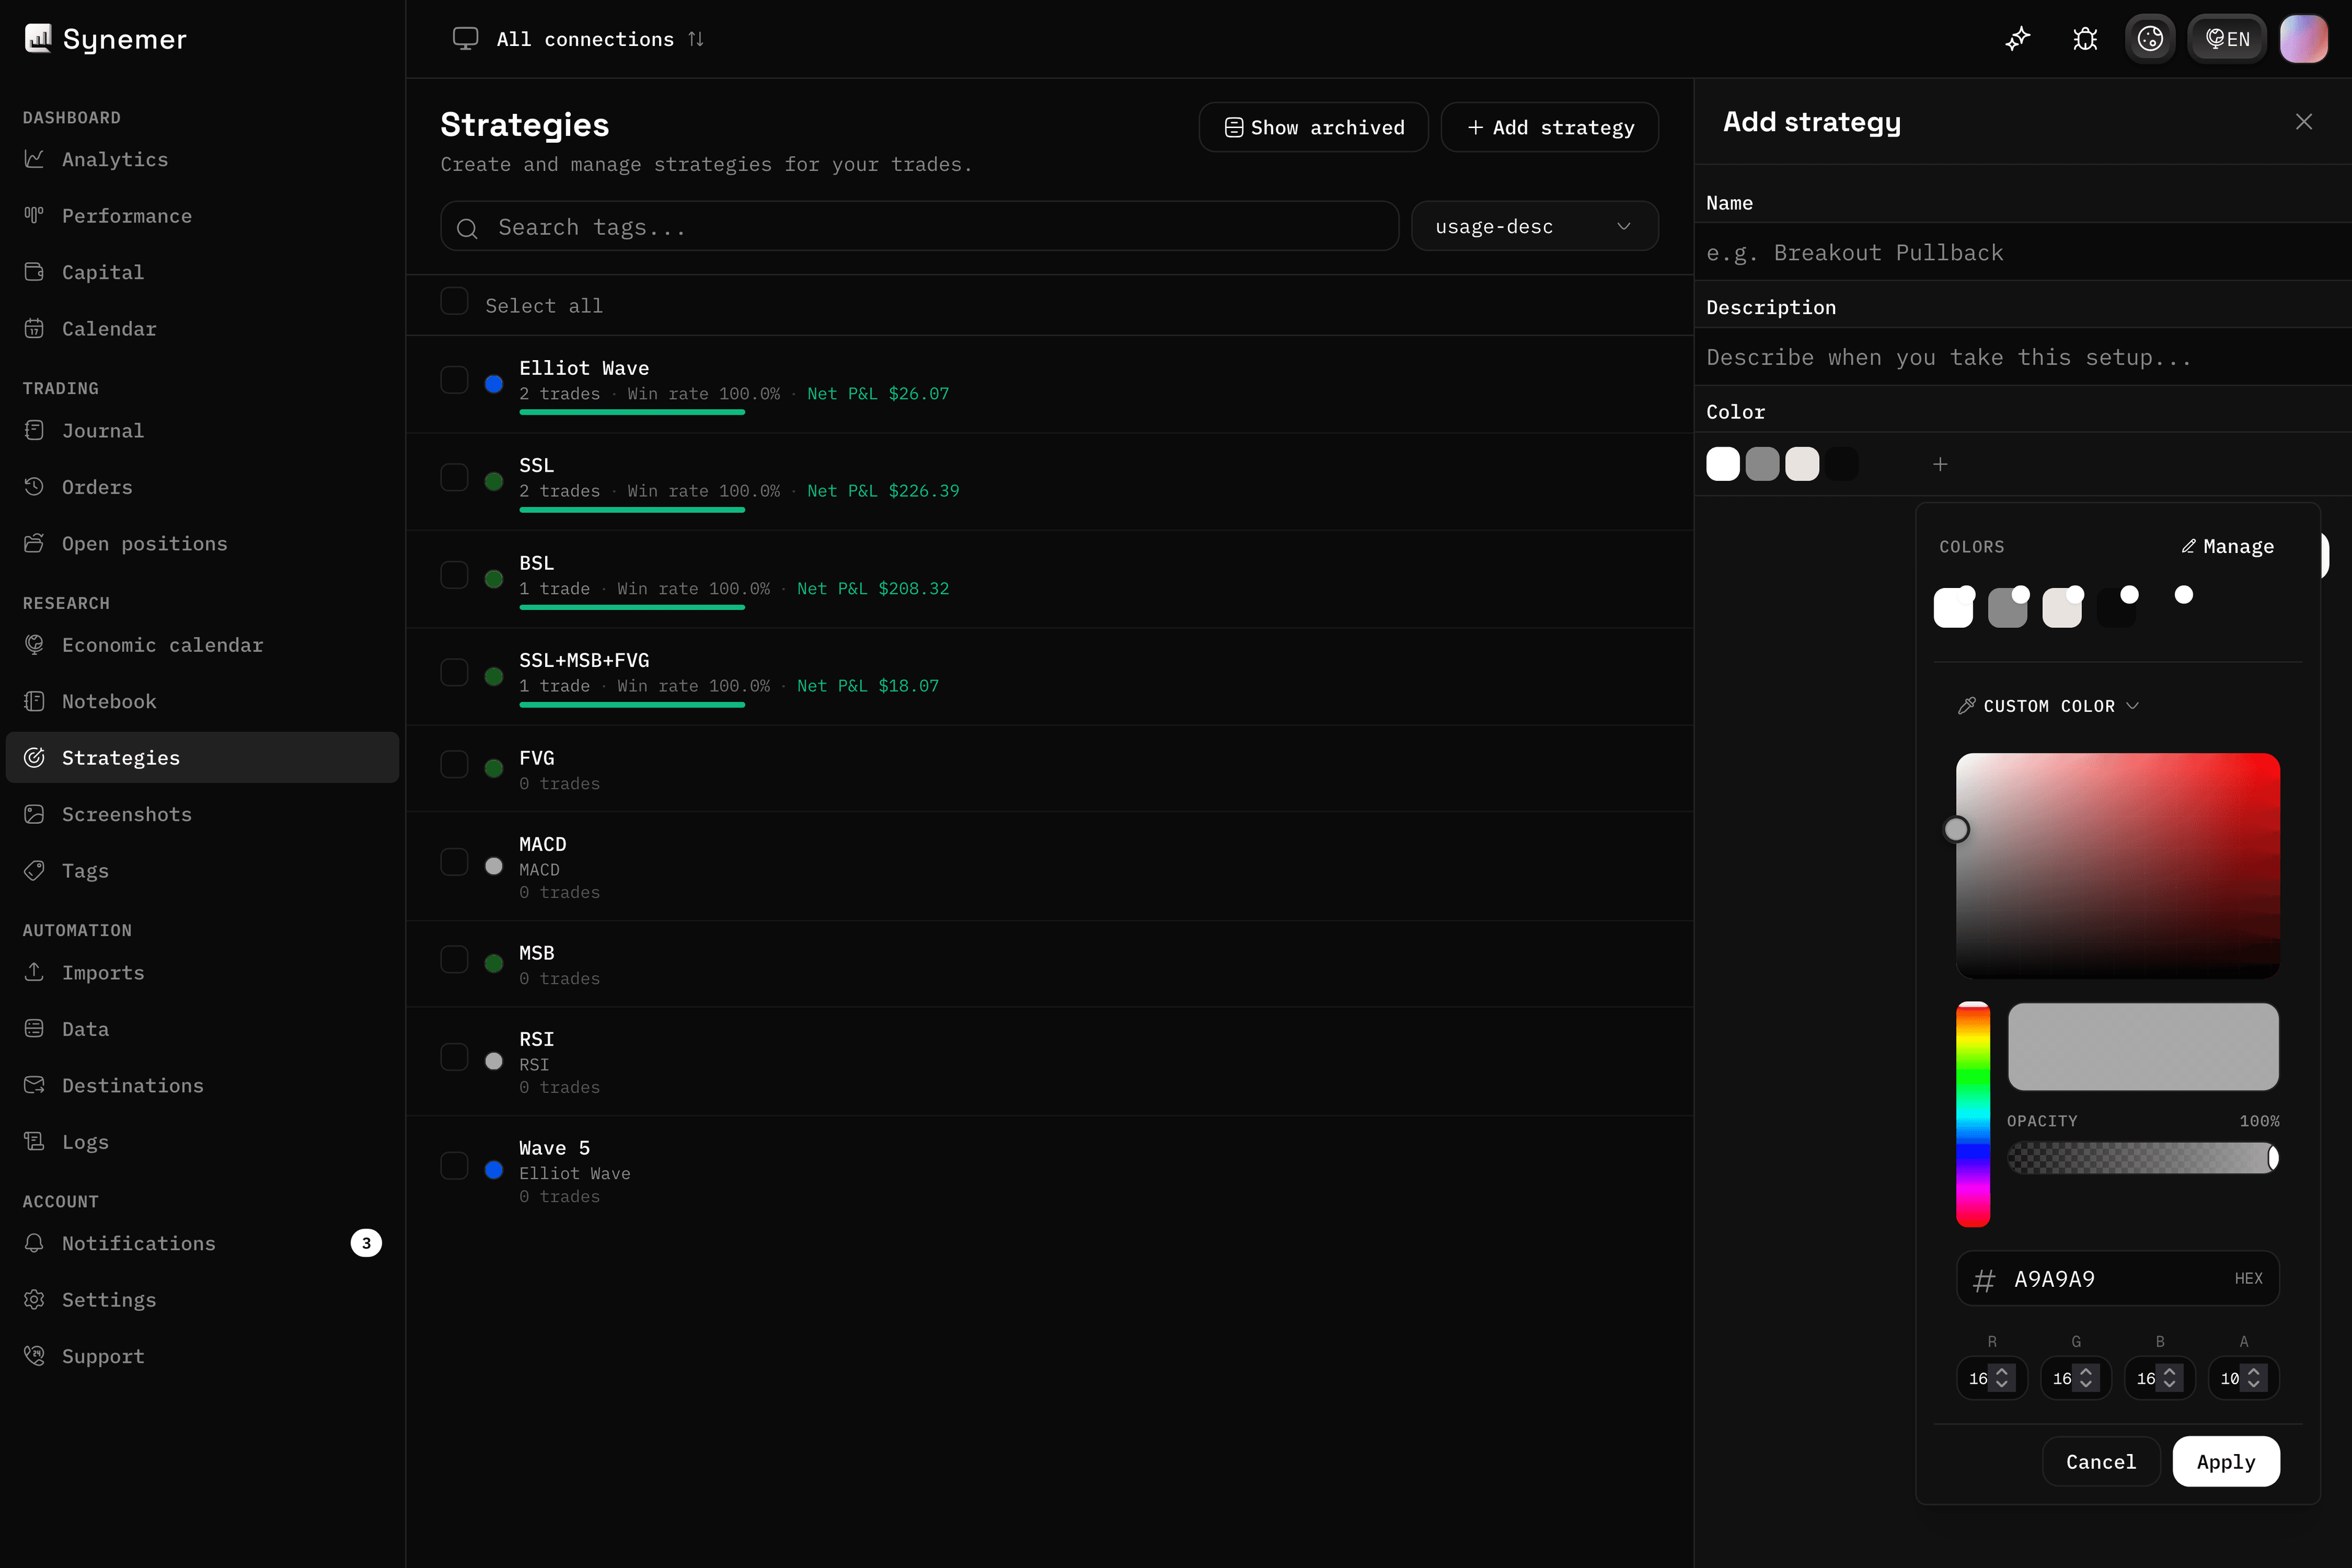The width and height of the screenshot is (2352, 1568).
Task: Close the Add strategy panel
Action: pos(2304,122)
